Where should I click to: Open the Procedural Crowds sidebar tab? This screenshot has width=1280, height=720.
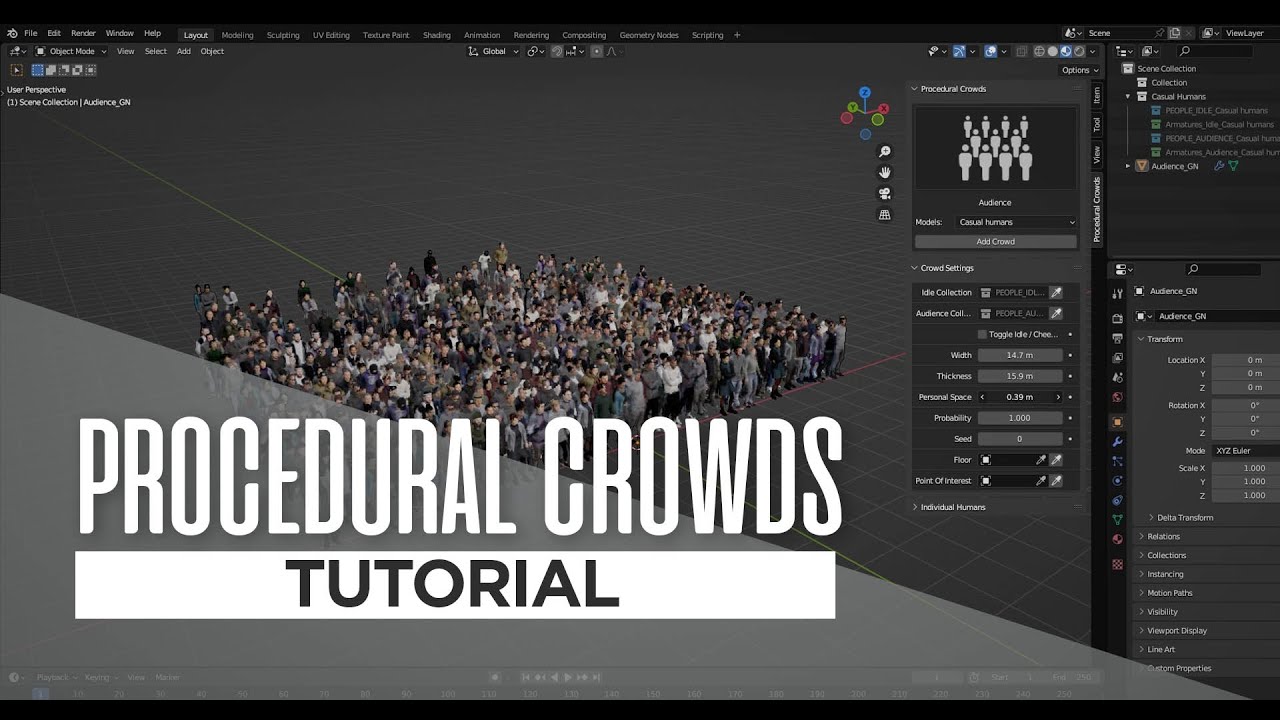point(1097,209)
